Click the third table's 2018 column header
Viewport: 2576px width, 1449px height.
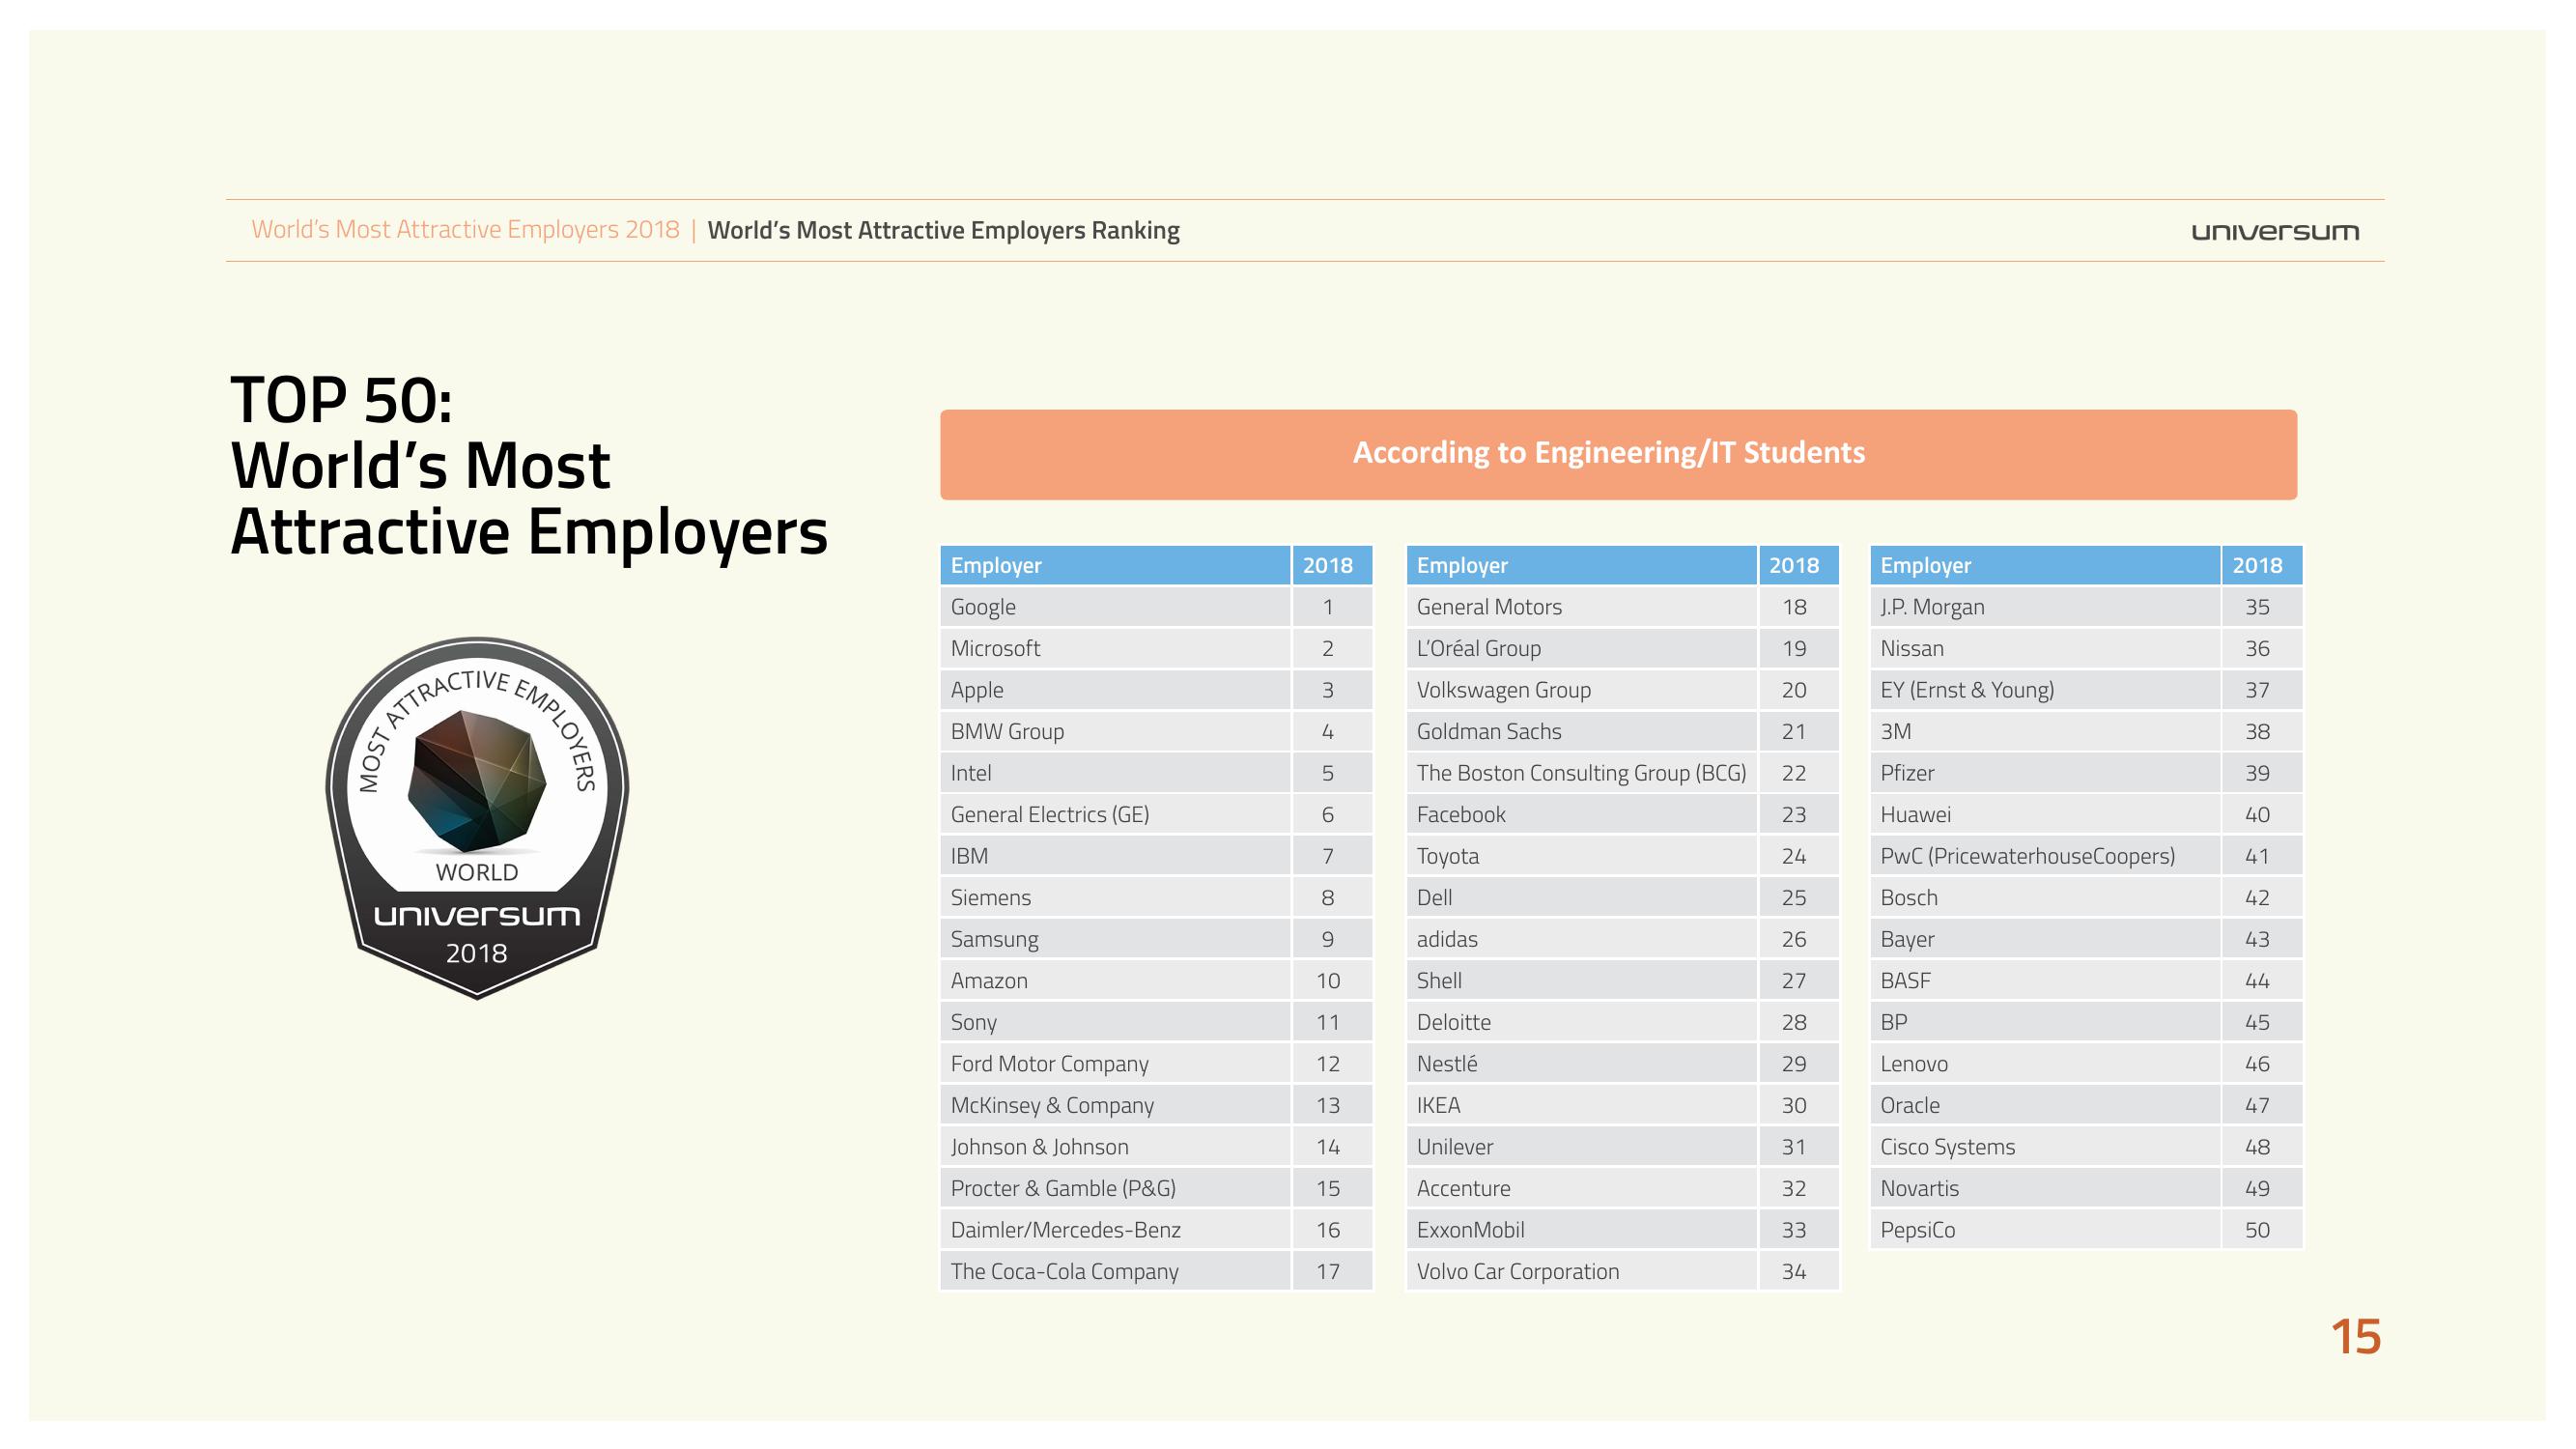[x=2257, y=566]
